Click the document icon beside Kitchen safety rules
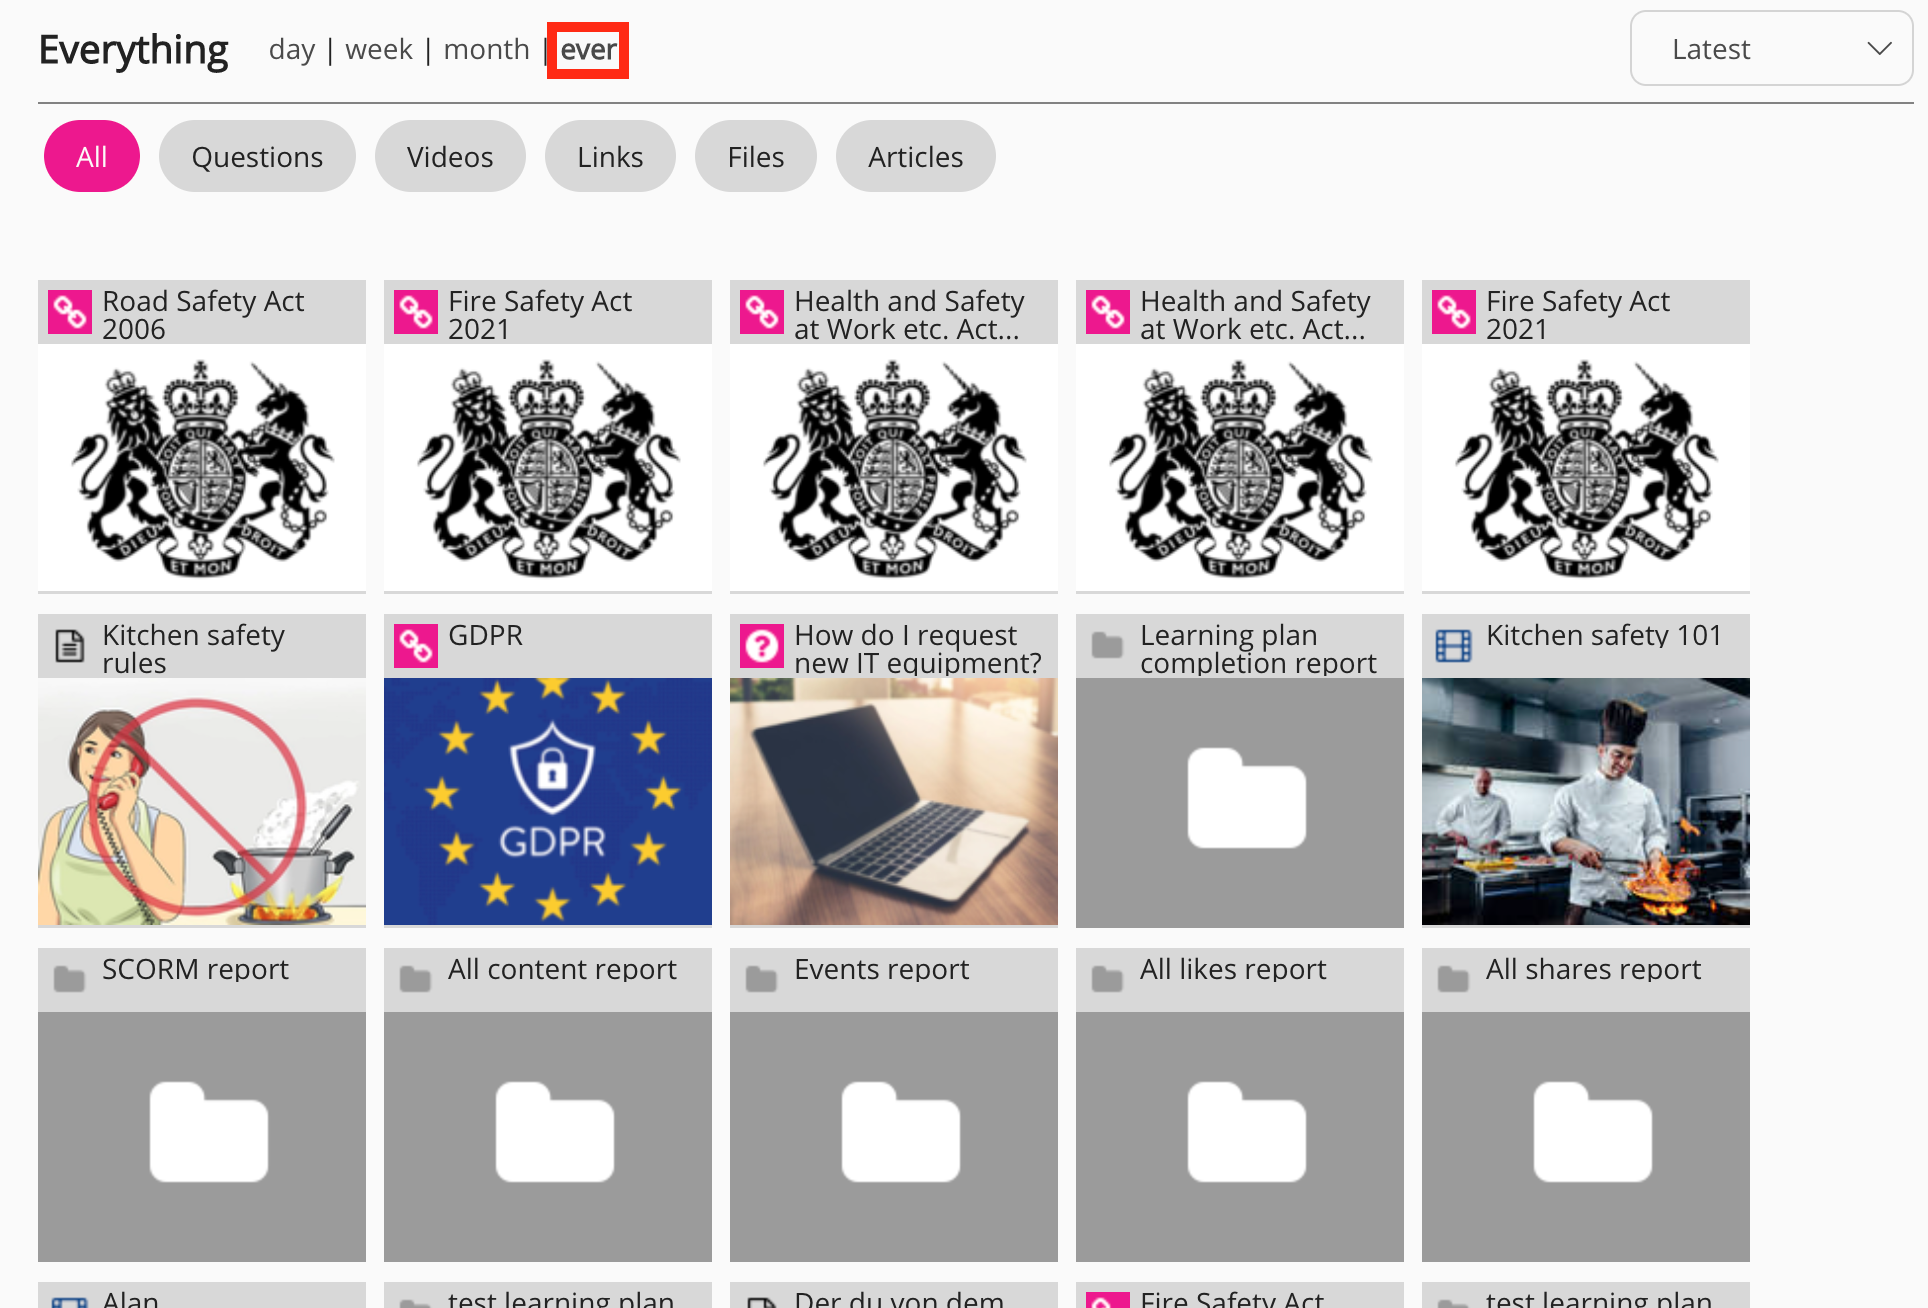 [x=70, y=647]
